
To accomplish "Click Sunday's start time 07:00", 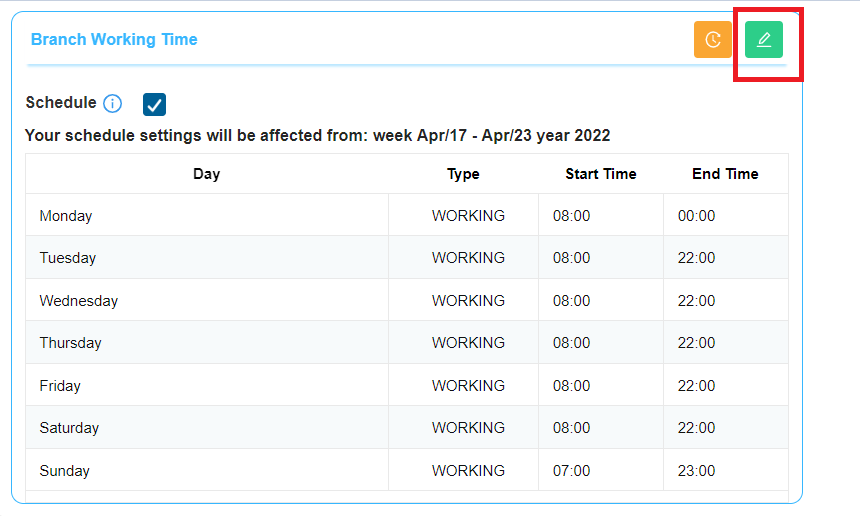I will point(571,471).
